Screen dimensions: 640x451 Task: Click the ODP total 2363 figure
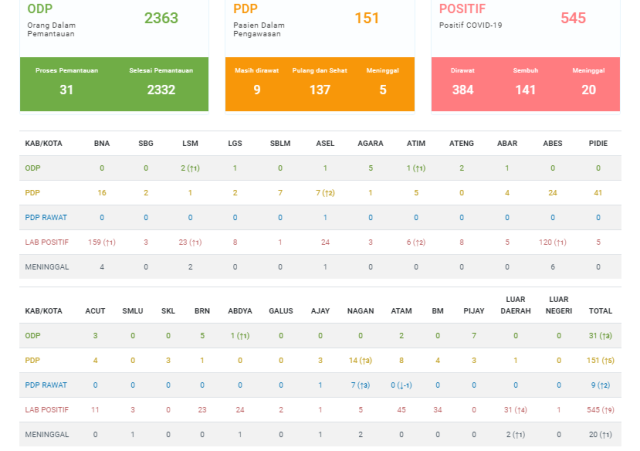[x=161, y=18]
